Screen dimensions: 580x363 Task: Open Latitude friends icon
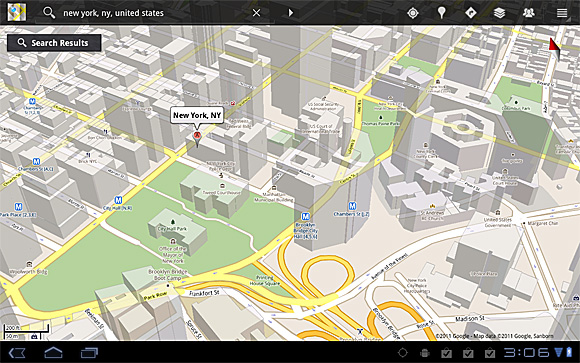coord(529,13)
